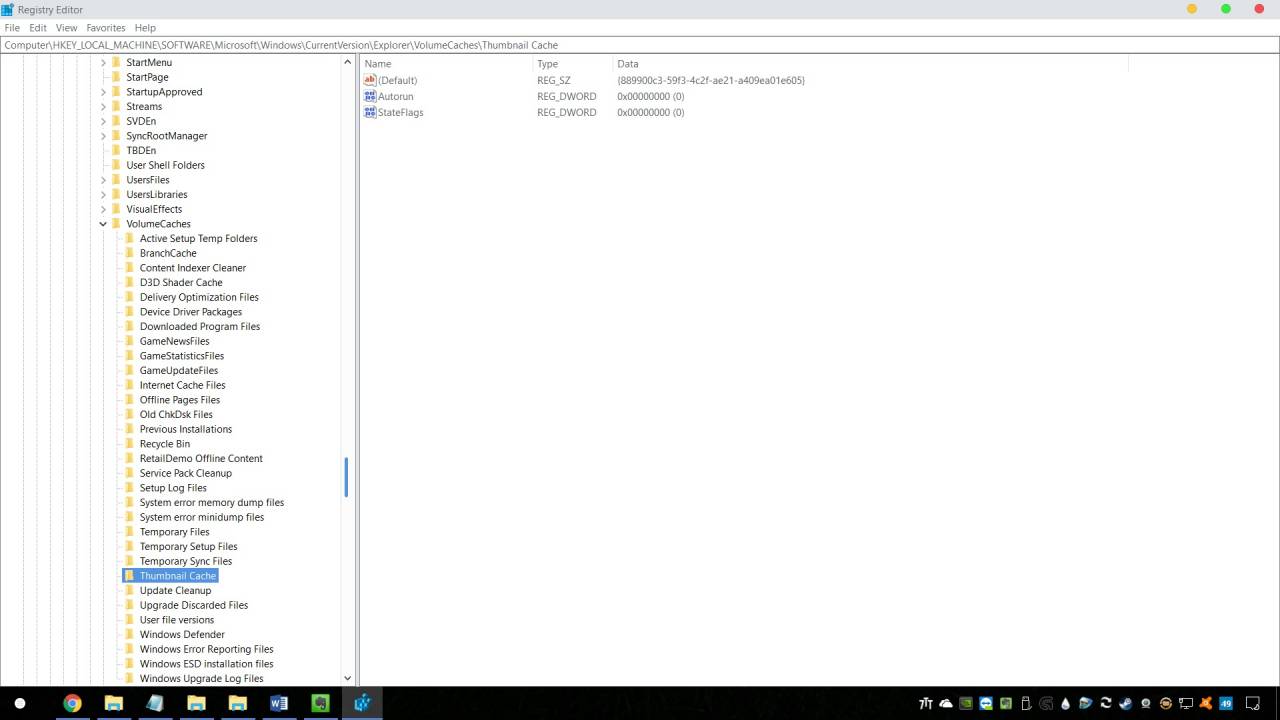This screenshot has height=720, width=1280.
Task: Sort values by Name column header
Action: coord(446,63)
